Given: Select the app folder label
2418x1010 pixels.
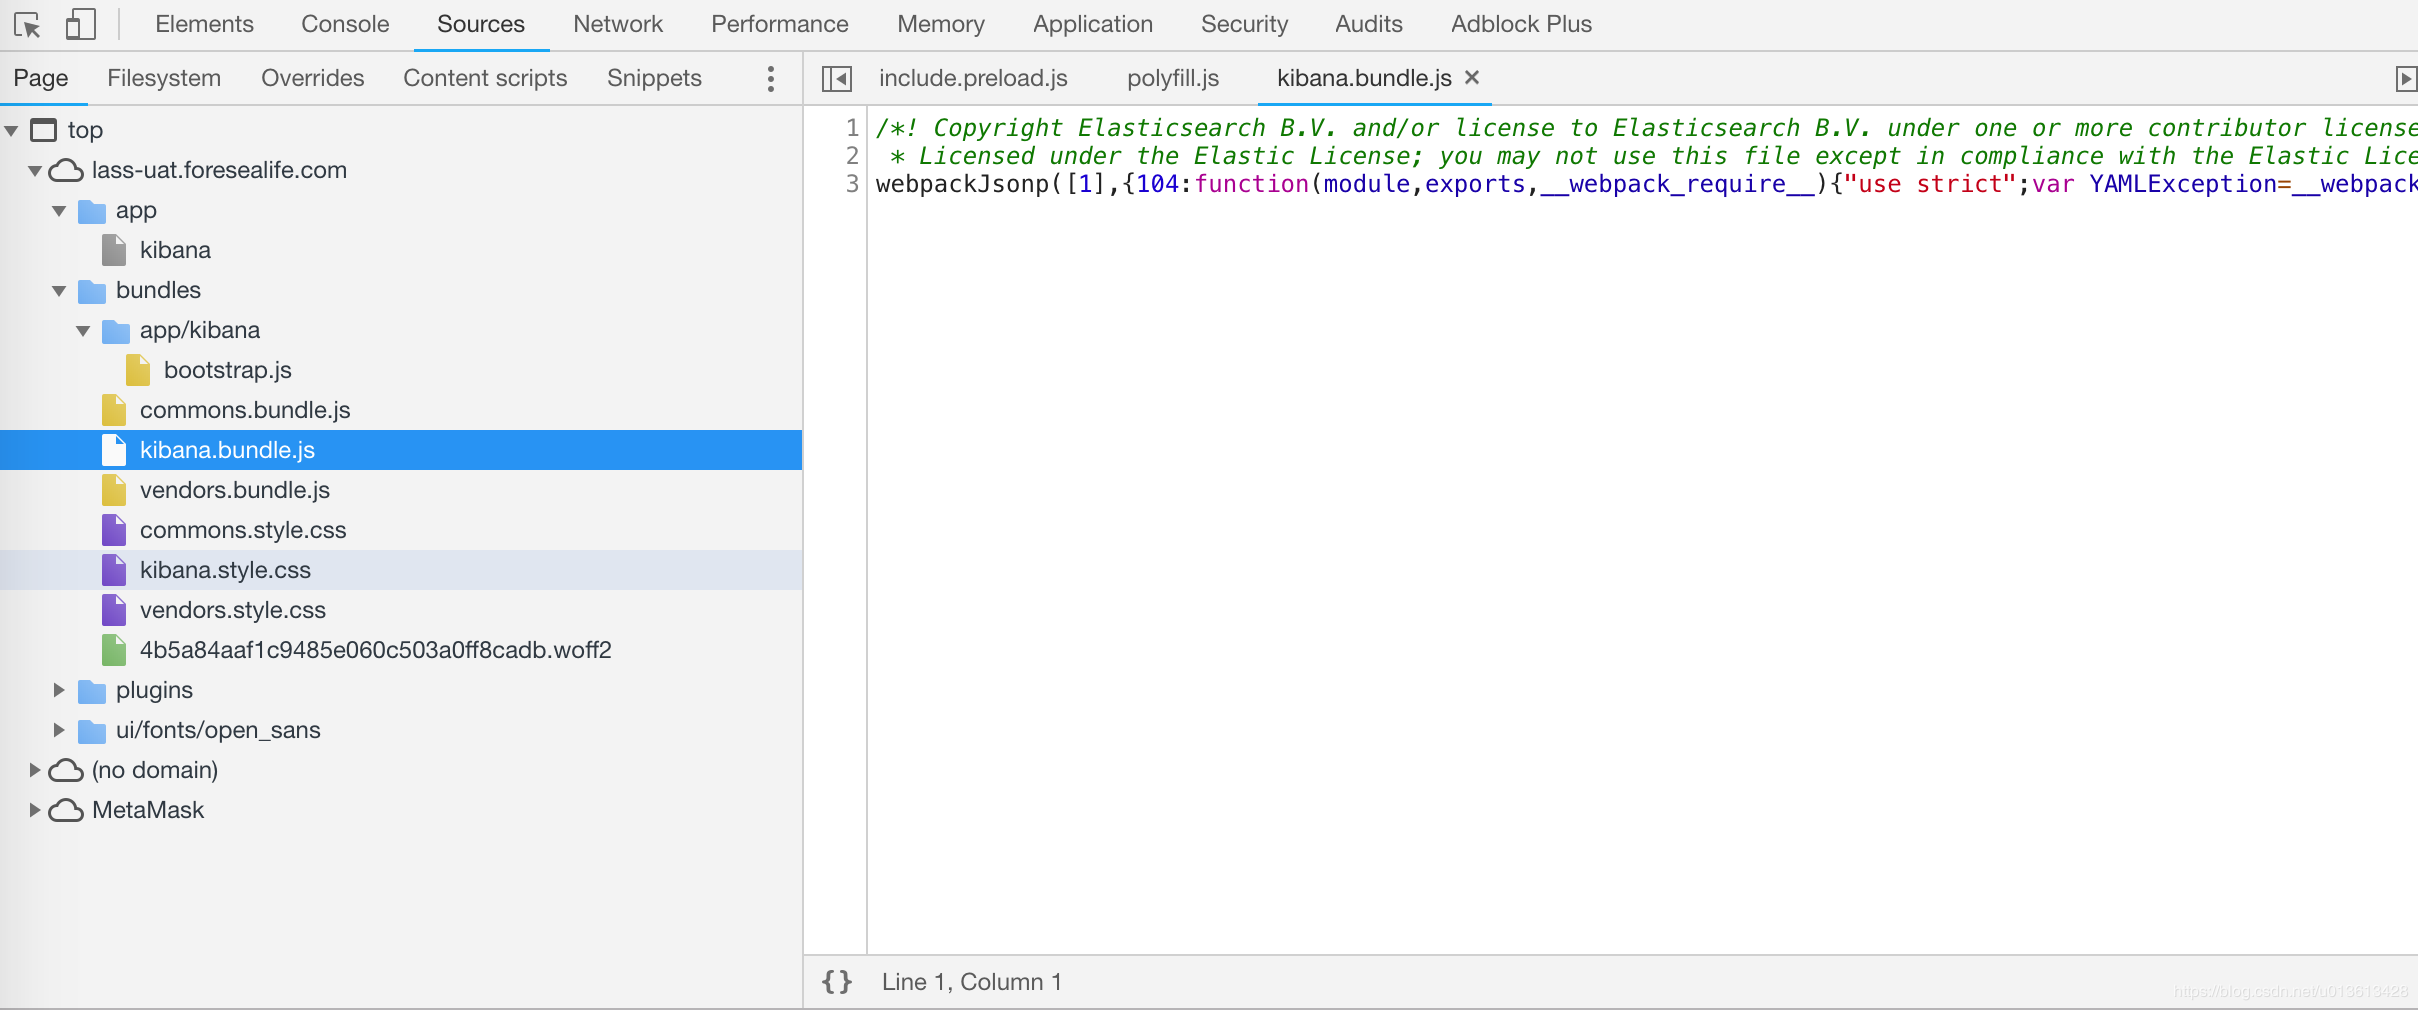Looking at the screenshot, I should click(136, 210).
